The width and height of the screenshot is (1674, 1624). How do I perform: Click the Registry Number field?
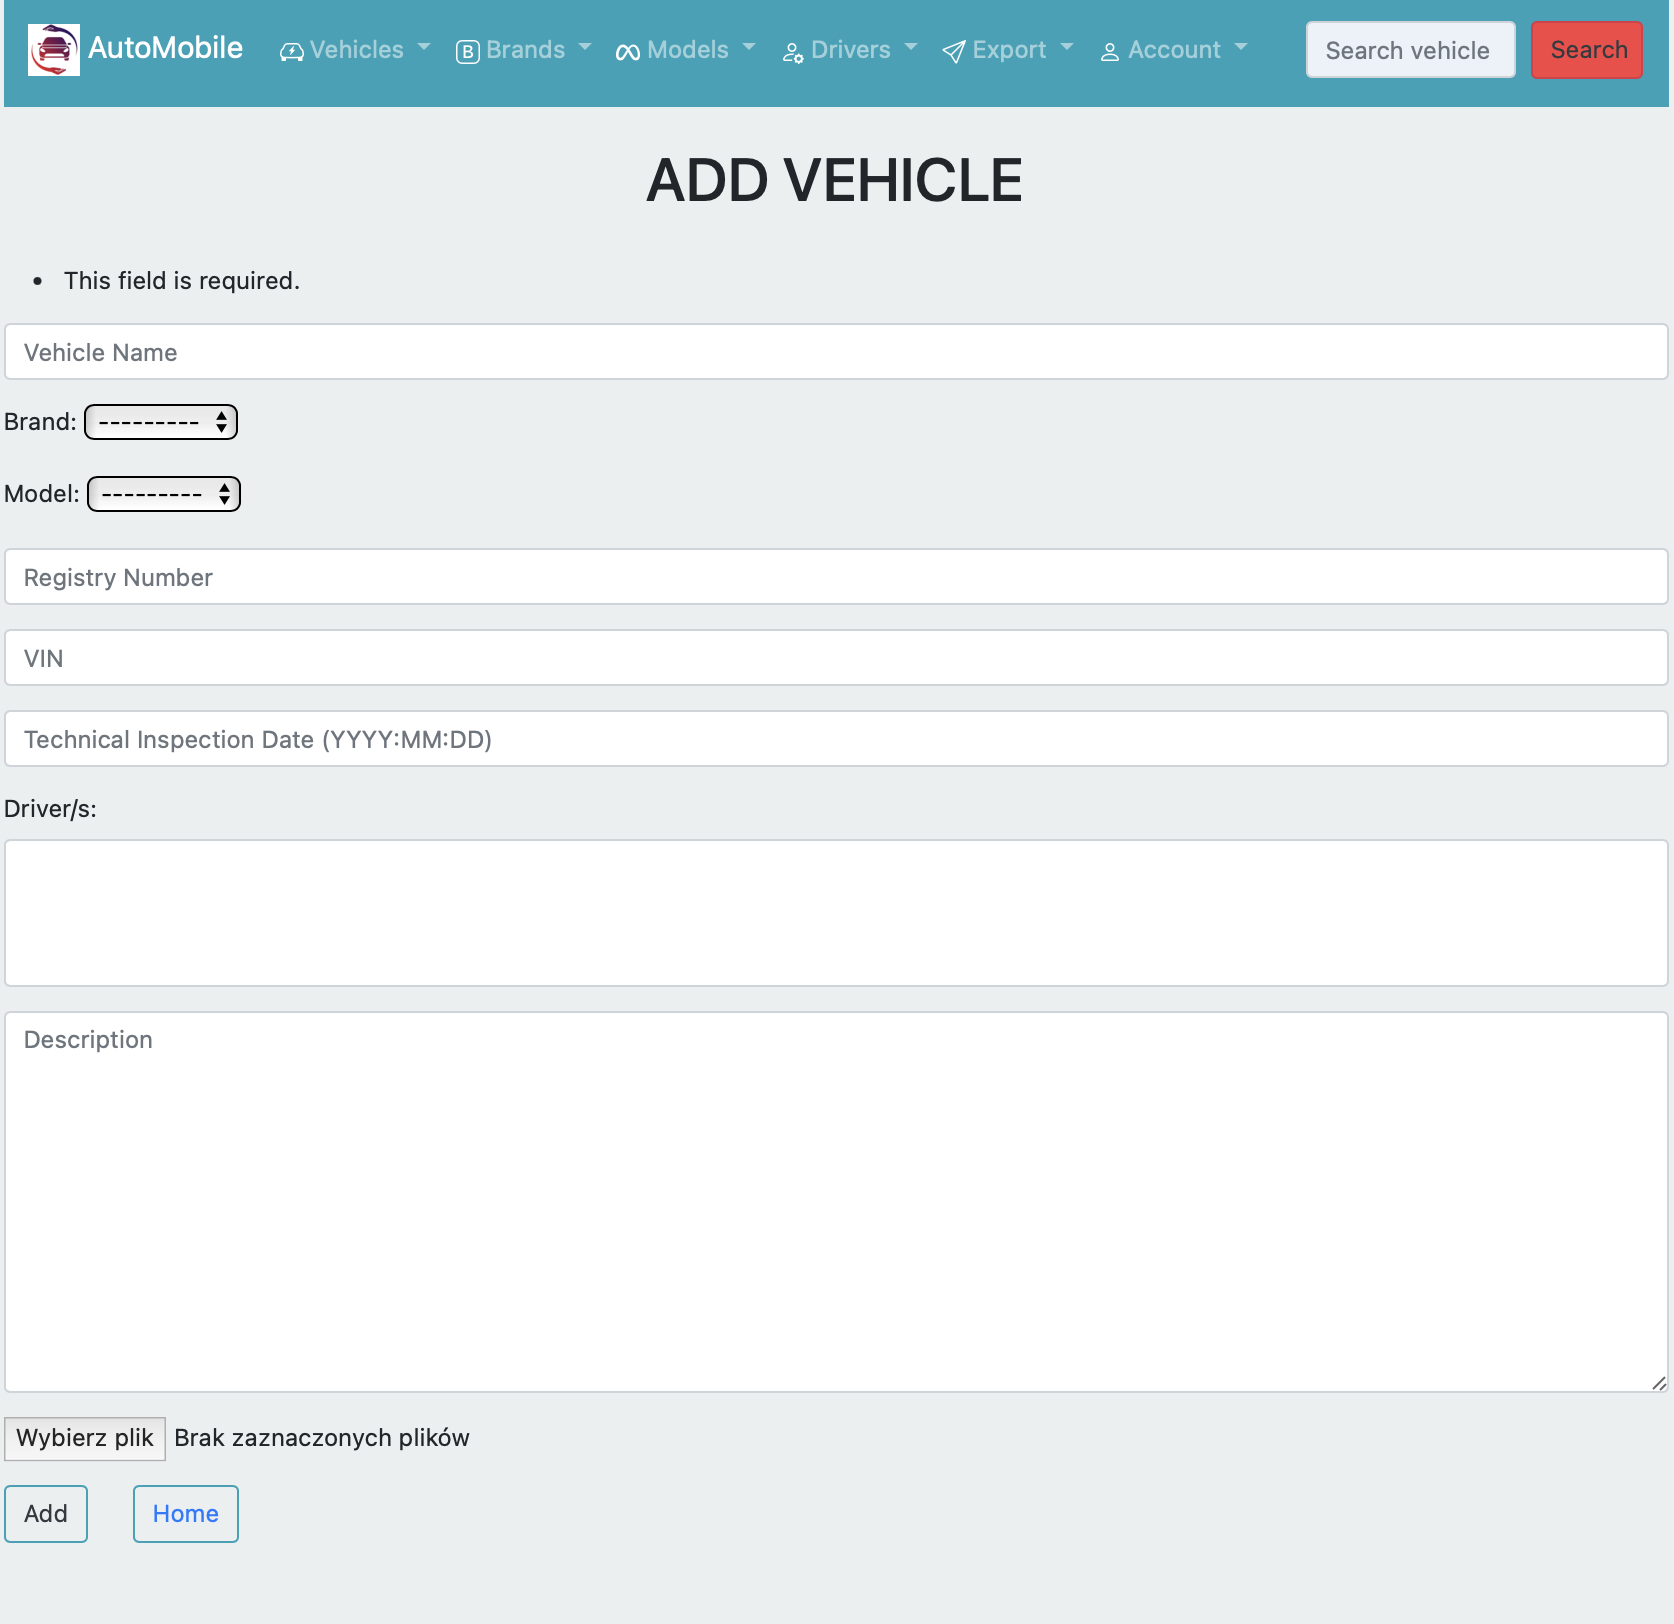836,577
